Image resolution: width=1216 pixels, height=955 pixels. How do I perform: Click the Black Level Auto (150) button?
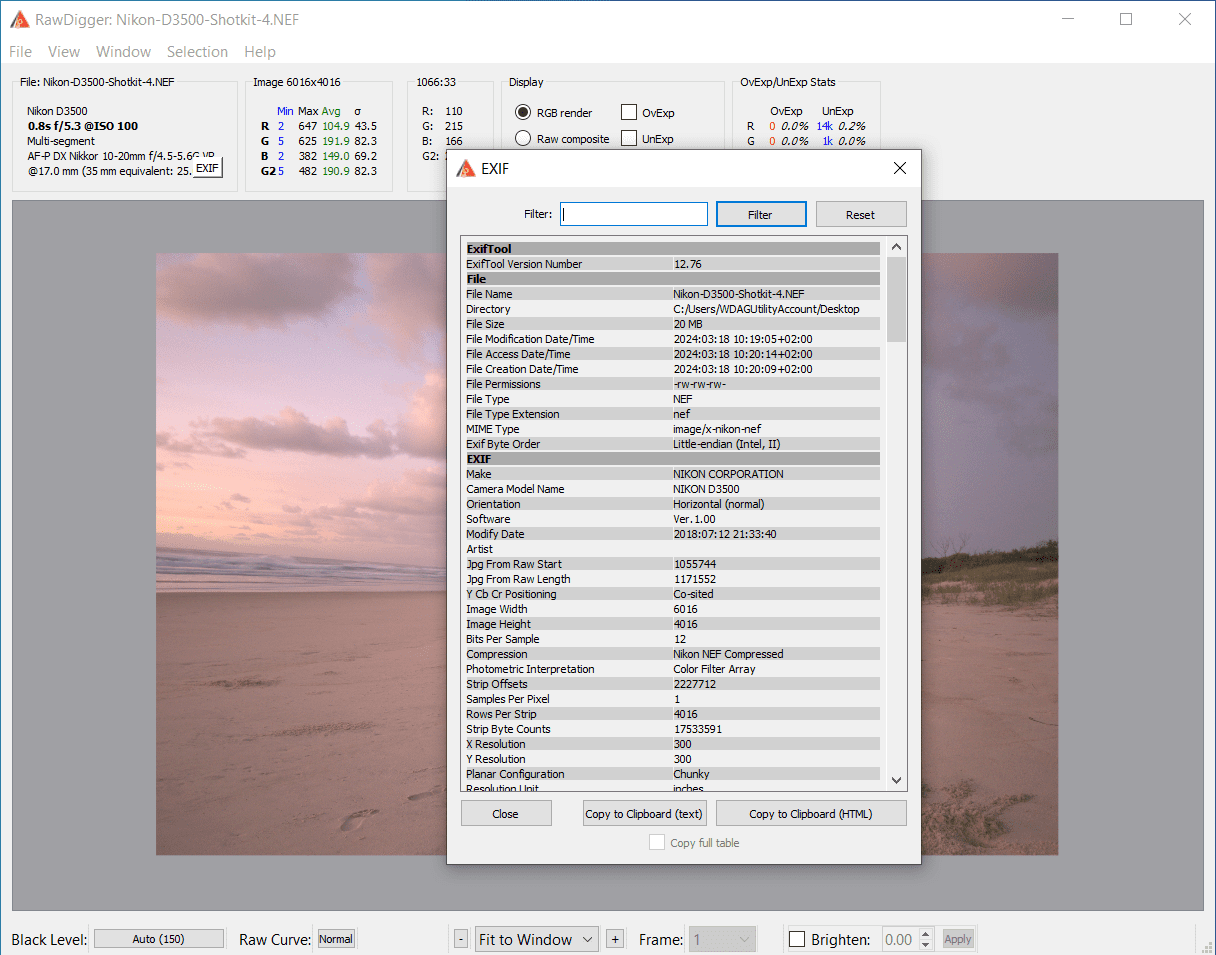[x=159, y=939]
